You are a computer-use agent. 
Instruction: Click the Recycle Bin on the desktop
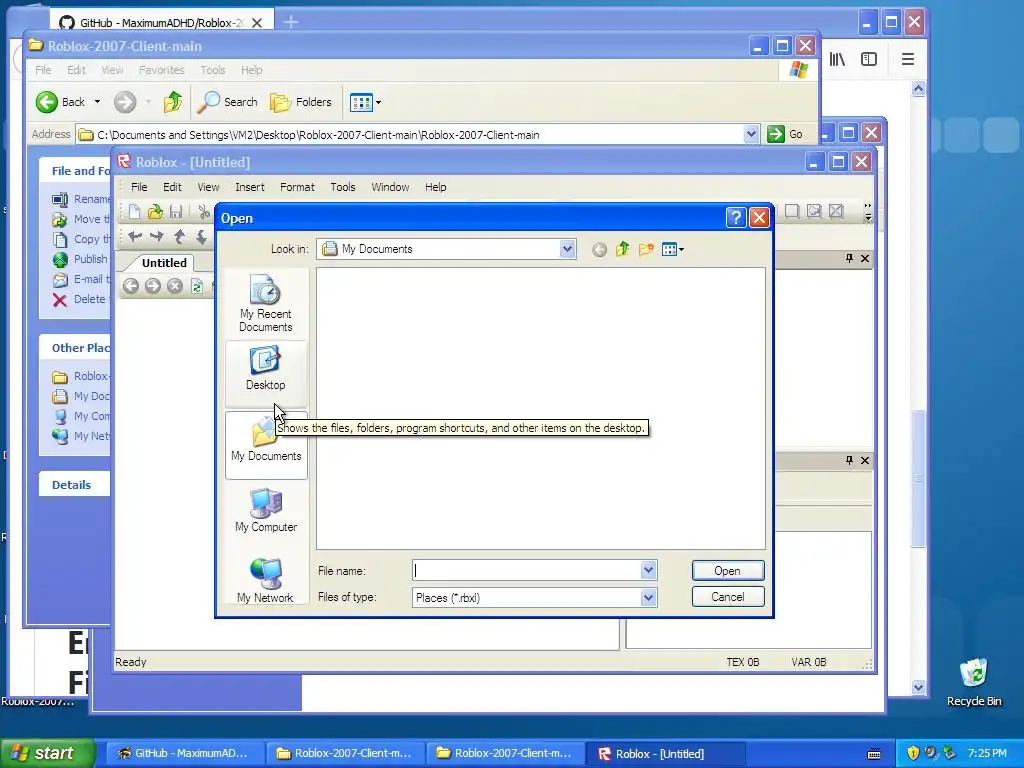[x=974, y=682]
